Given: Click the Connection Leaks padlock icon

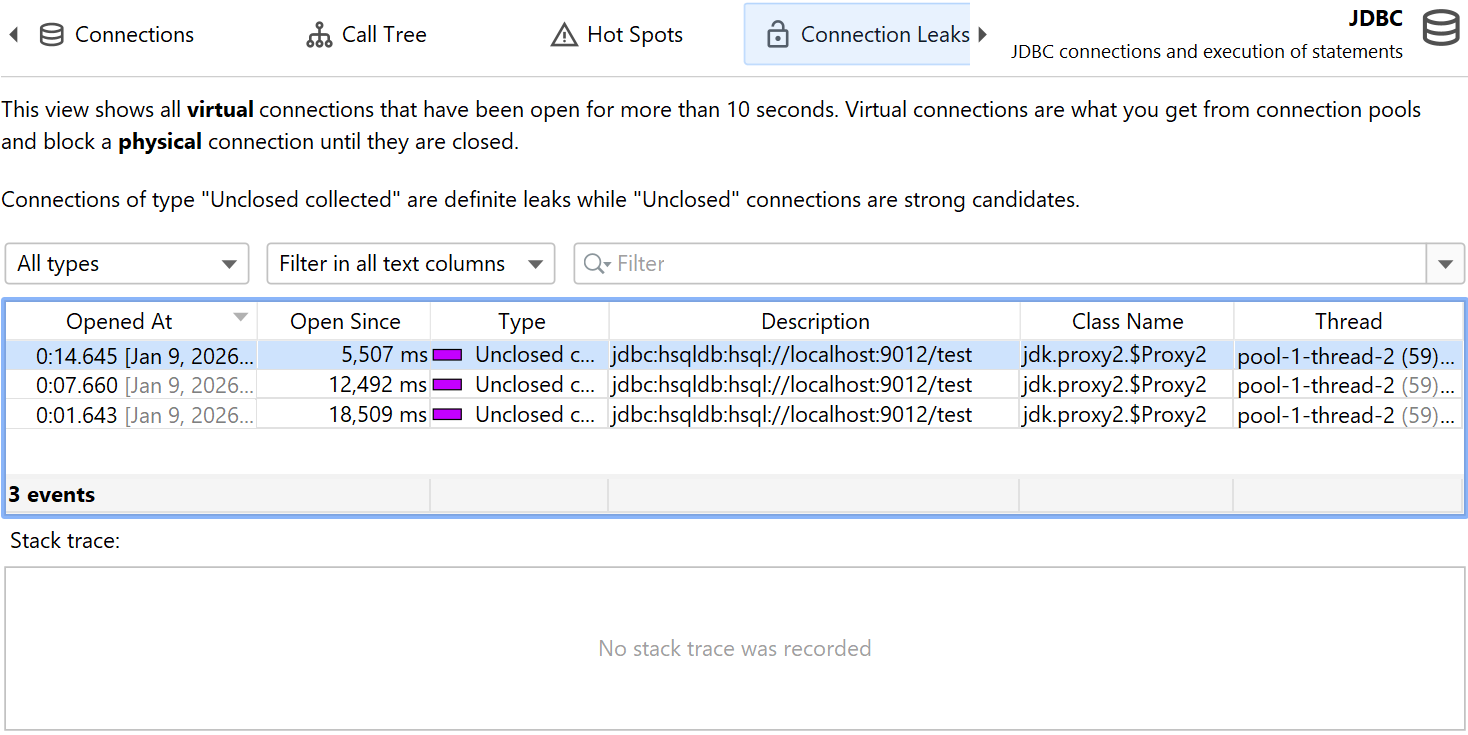Looking at the screenshot, I should pyautogui.click(x=777, y=35).
